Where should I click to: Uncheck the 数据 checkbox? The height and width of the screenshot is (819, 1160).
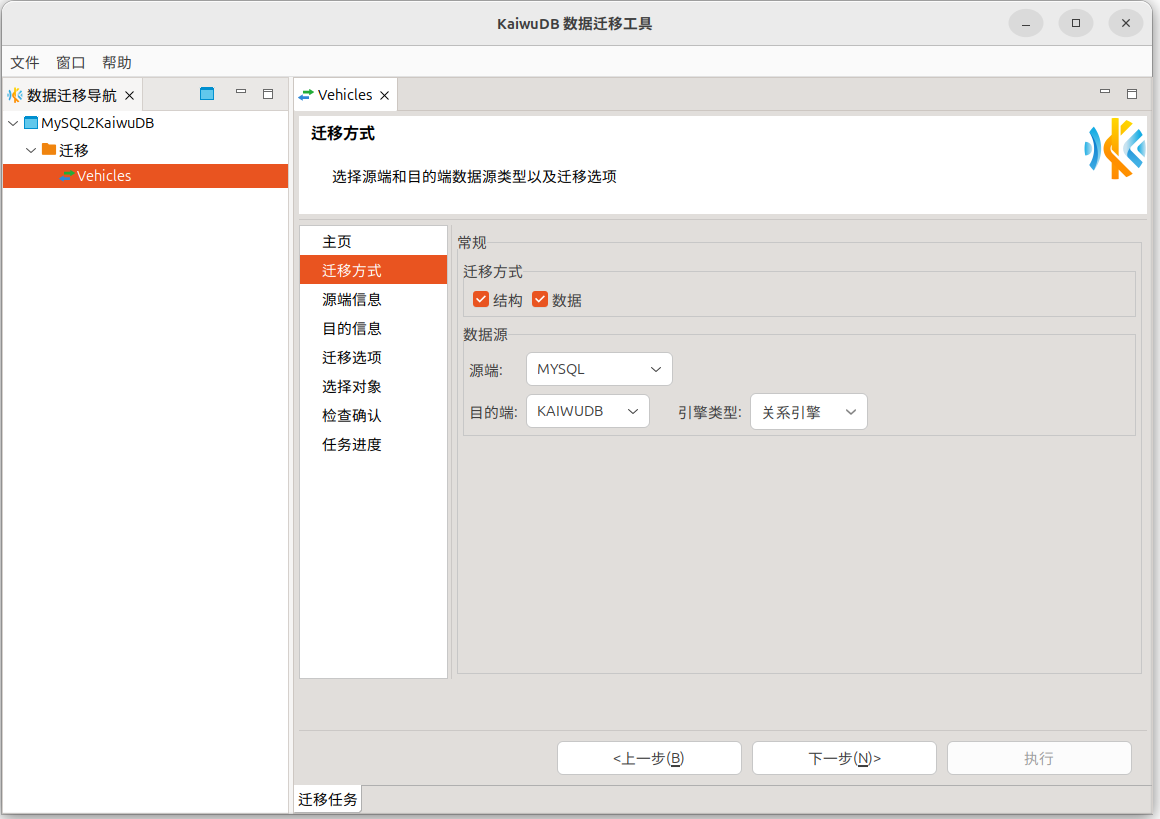[x=540, y=299]
